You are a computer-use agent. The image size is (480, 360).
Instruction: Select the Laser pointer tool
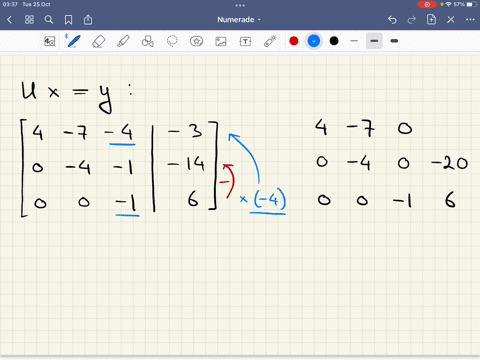[x=270, y=41]
